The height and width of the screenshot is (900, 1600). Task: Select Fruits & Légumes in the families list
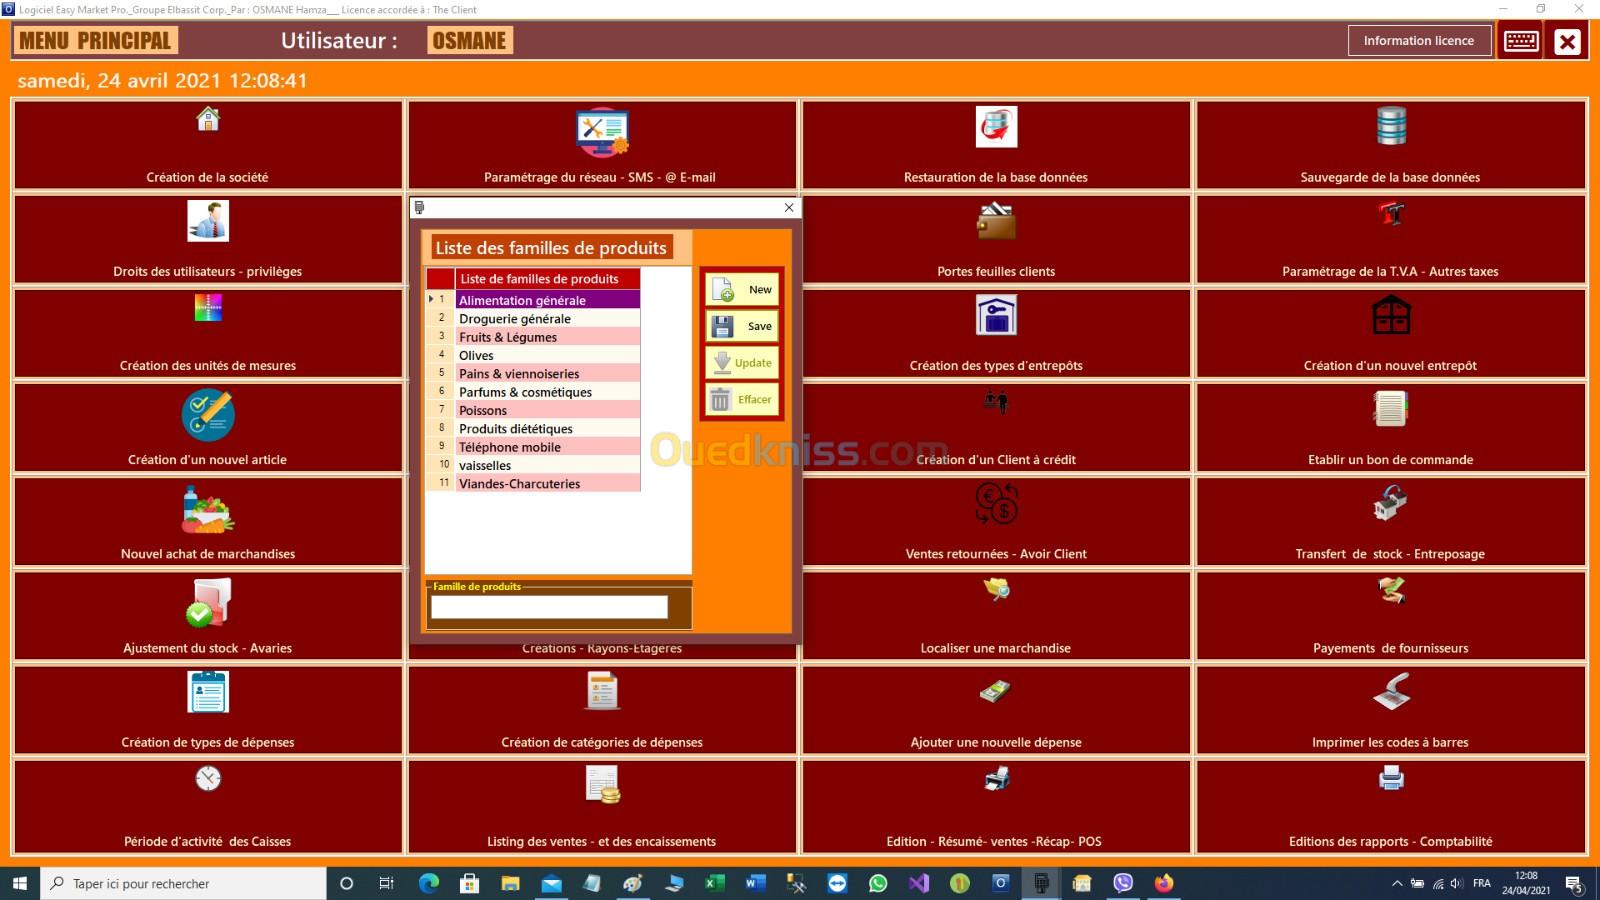(x=547, y=337)
